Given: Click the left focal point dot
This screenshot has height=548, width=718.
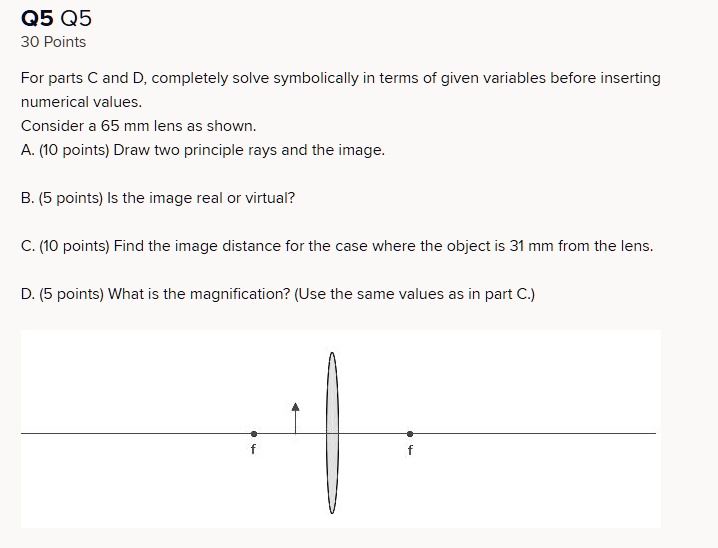Looking at the screenshot, I should click(254, 434).
